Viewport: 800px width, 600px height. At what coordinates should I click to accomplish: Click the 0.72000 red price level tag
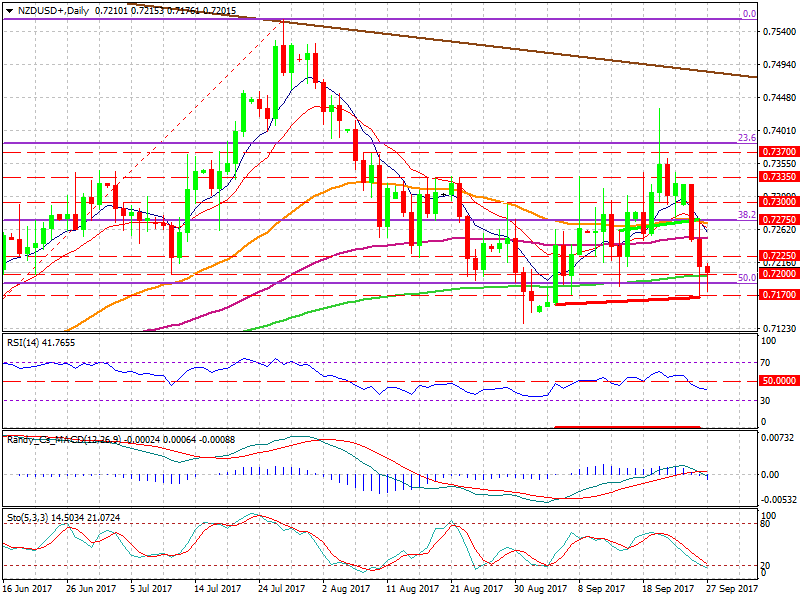point(778,273)
